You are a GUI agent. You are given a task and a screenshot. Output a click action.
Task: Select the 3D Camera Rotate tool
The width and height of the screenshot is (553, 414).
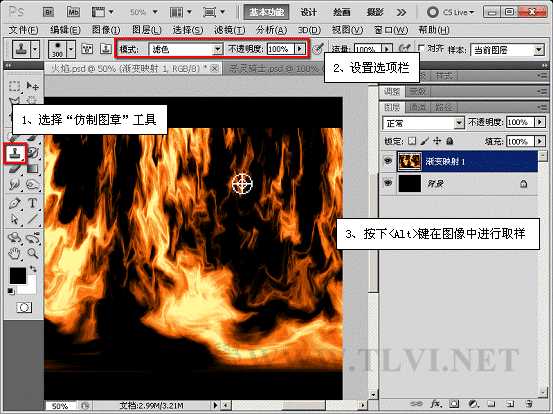point(33,237)
